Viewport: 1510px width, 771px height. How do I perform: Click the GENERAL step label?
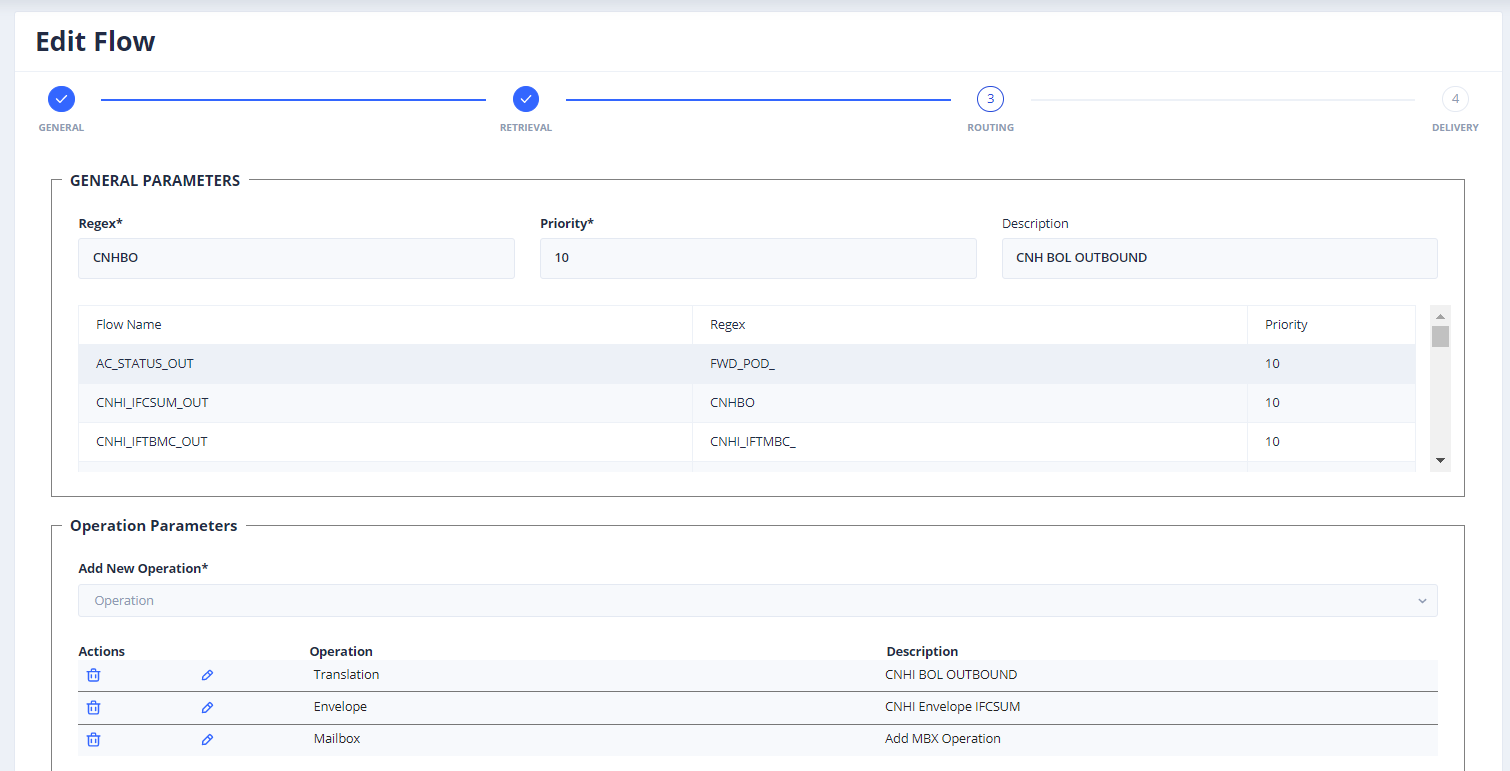coord(61,128)
